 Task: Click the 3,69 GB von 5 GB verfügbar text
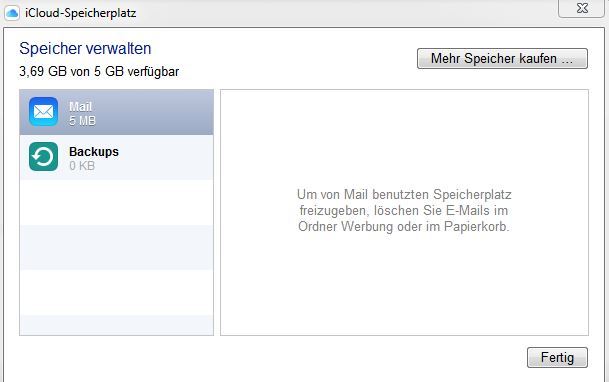(99, 71)
